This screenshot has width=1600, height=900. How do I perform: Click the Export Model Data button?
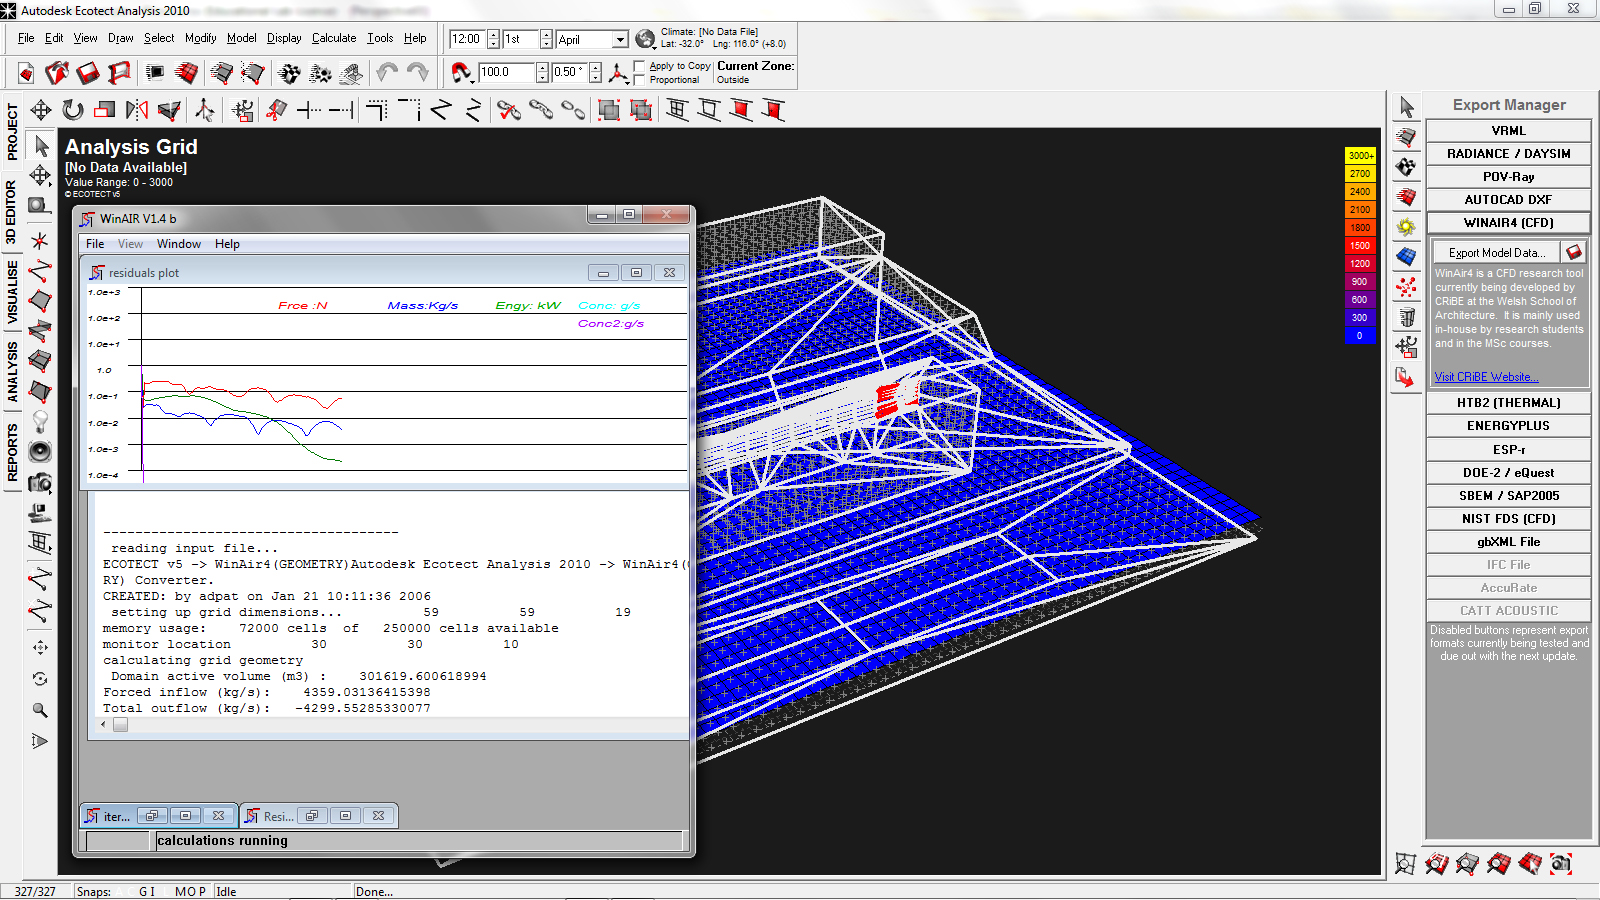(1496, 252)
